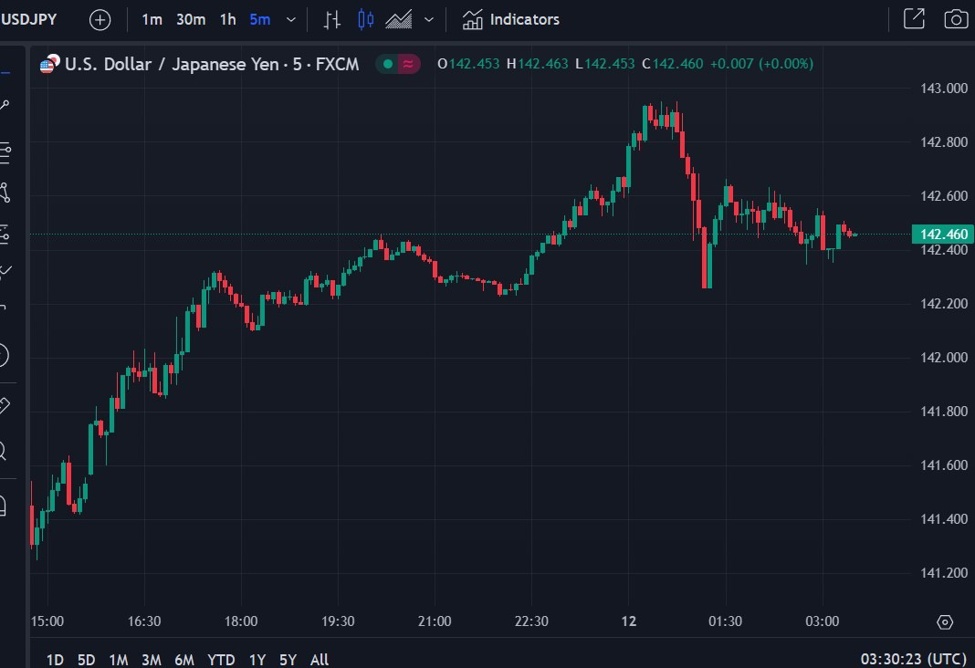Click the YTD range button

pos(222,660)
